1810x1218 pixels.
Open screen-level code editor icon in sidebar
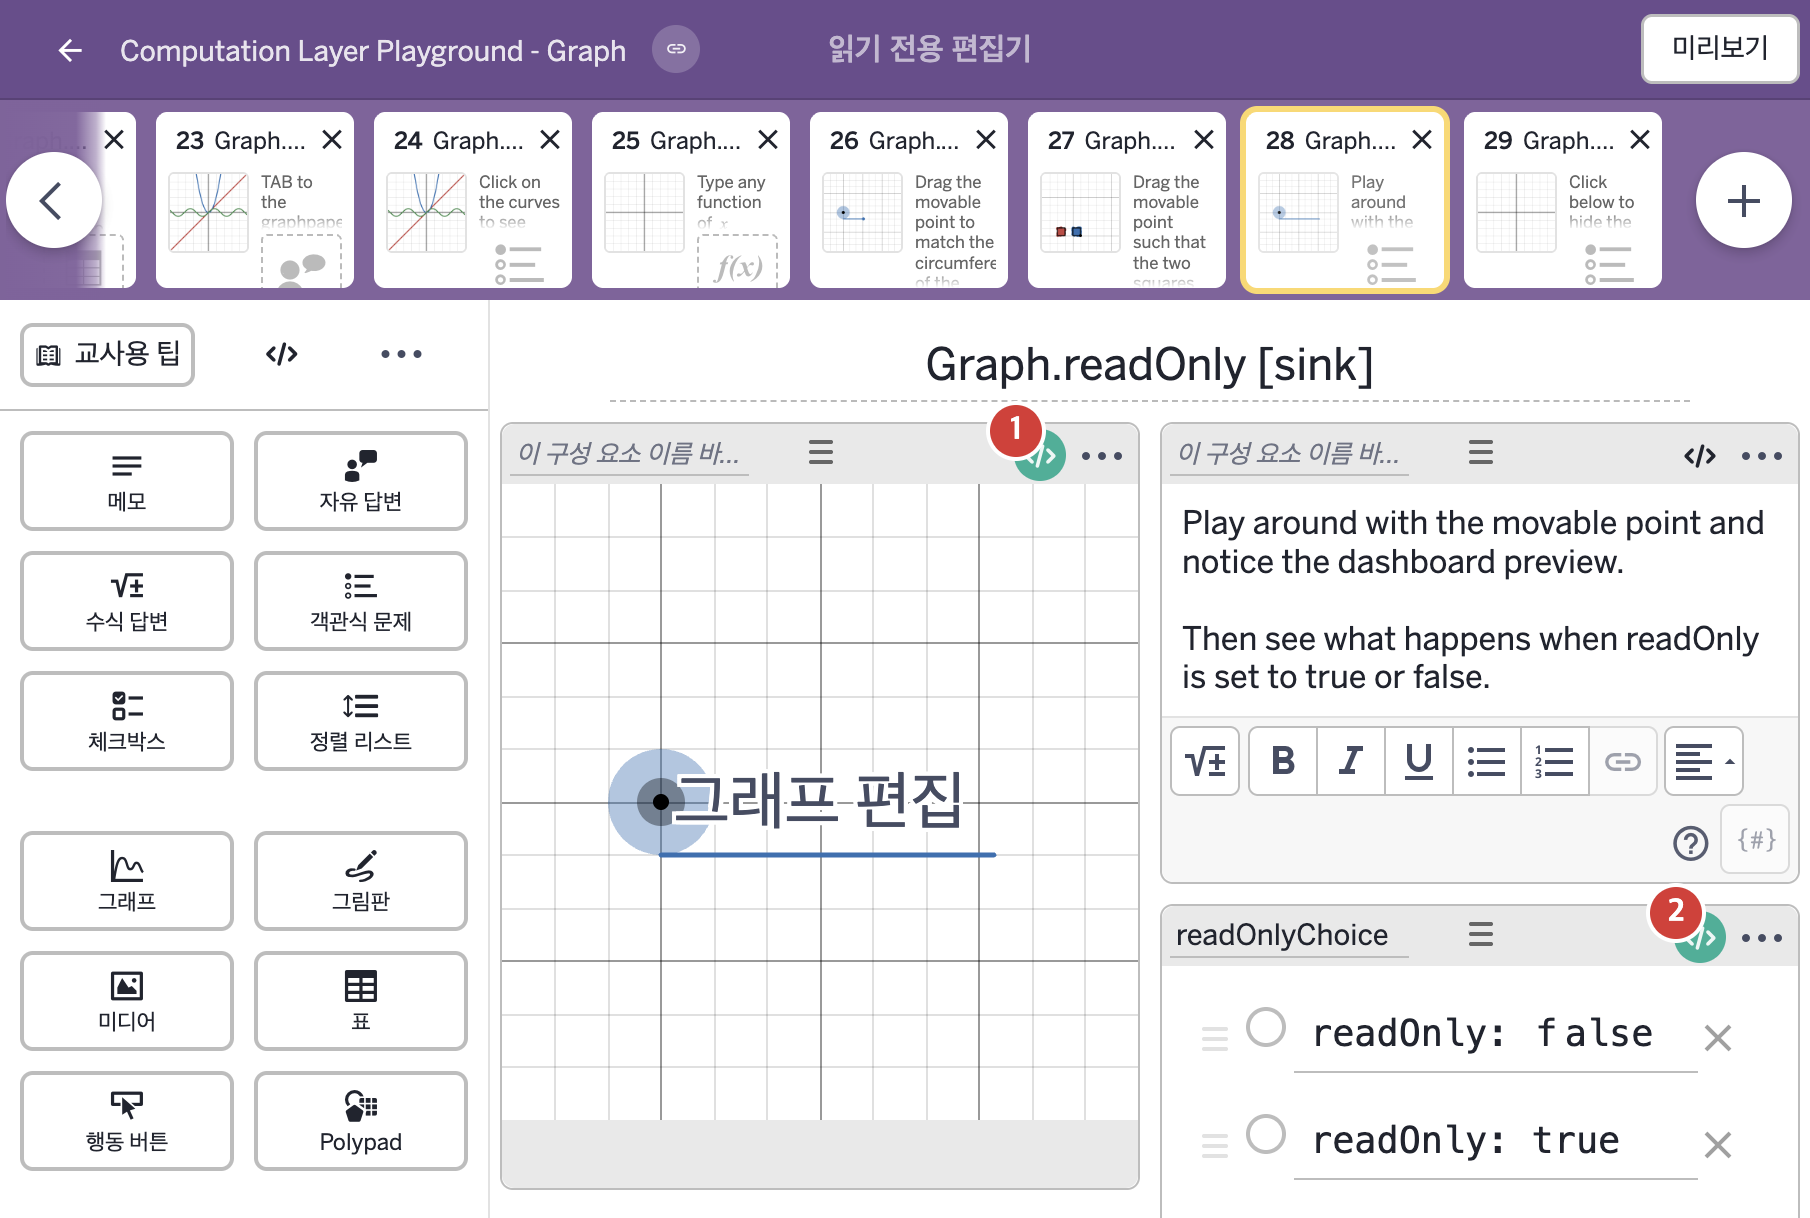pyautogui.click(x=282, y=354)
